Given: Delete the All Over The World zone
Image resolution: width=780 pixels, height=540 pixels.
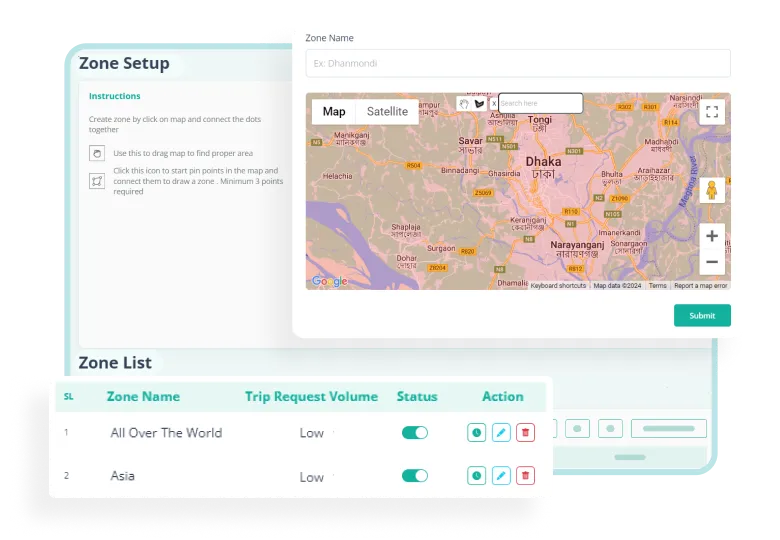Looking at the screenshot, I should tap(525, 433).
